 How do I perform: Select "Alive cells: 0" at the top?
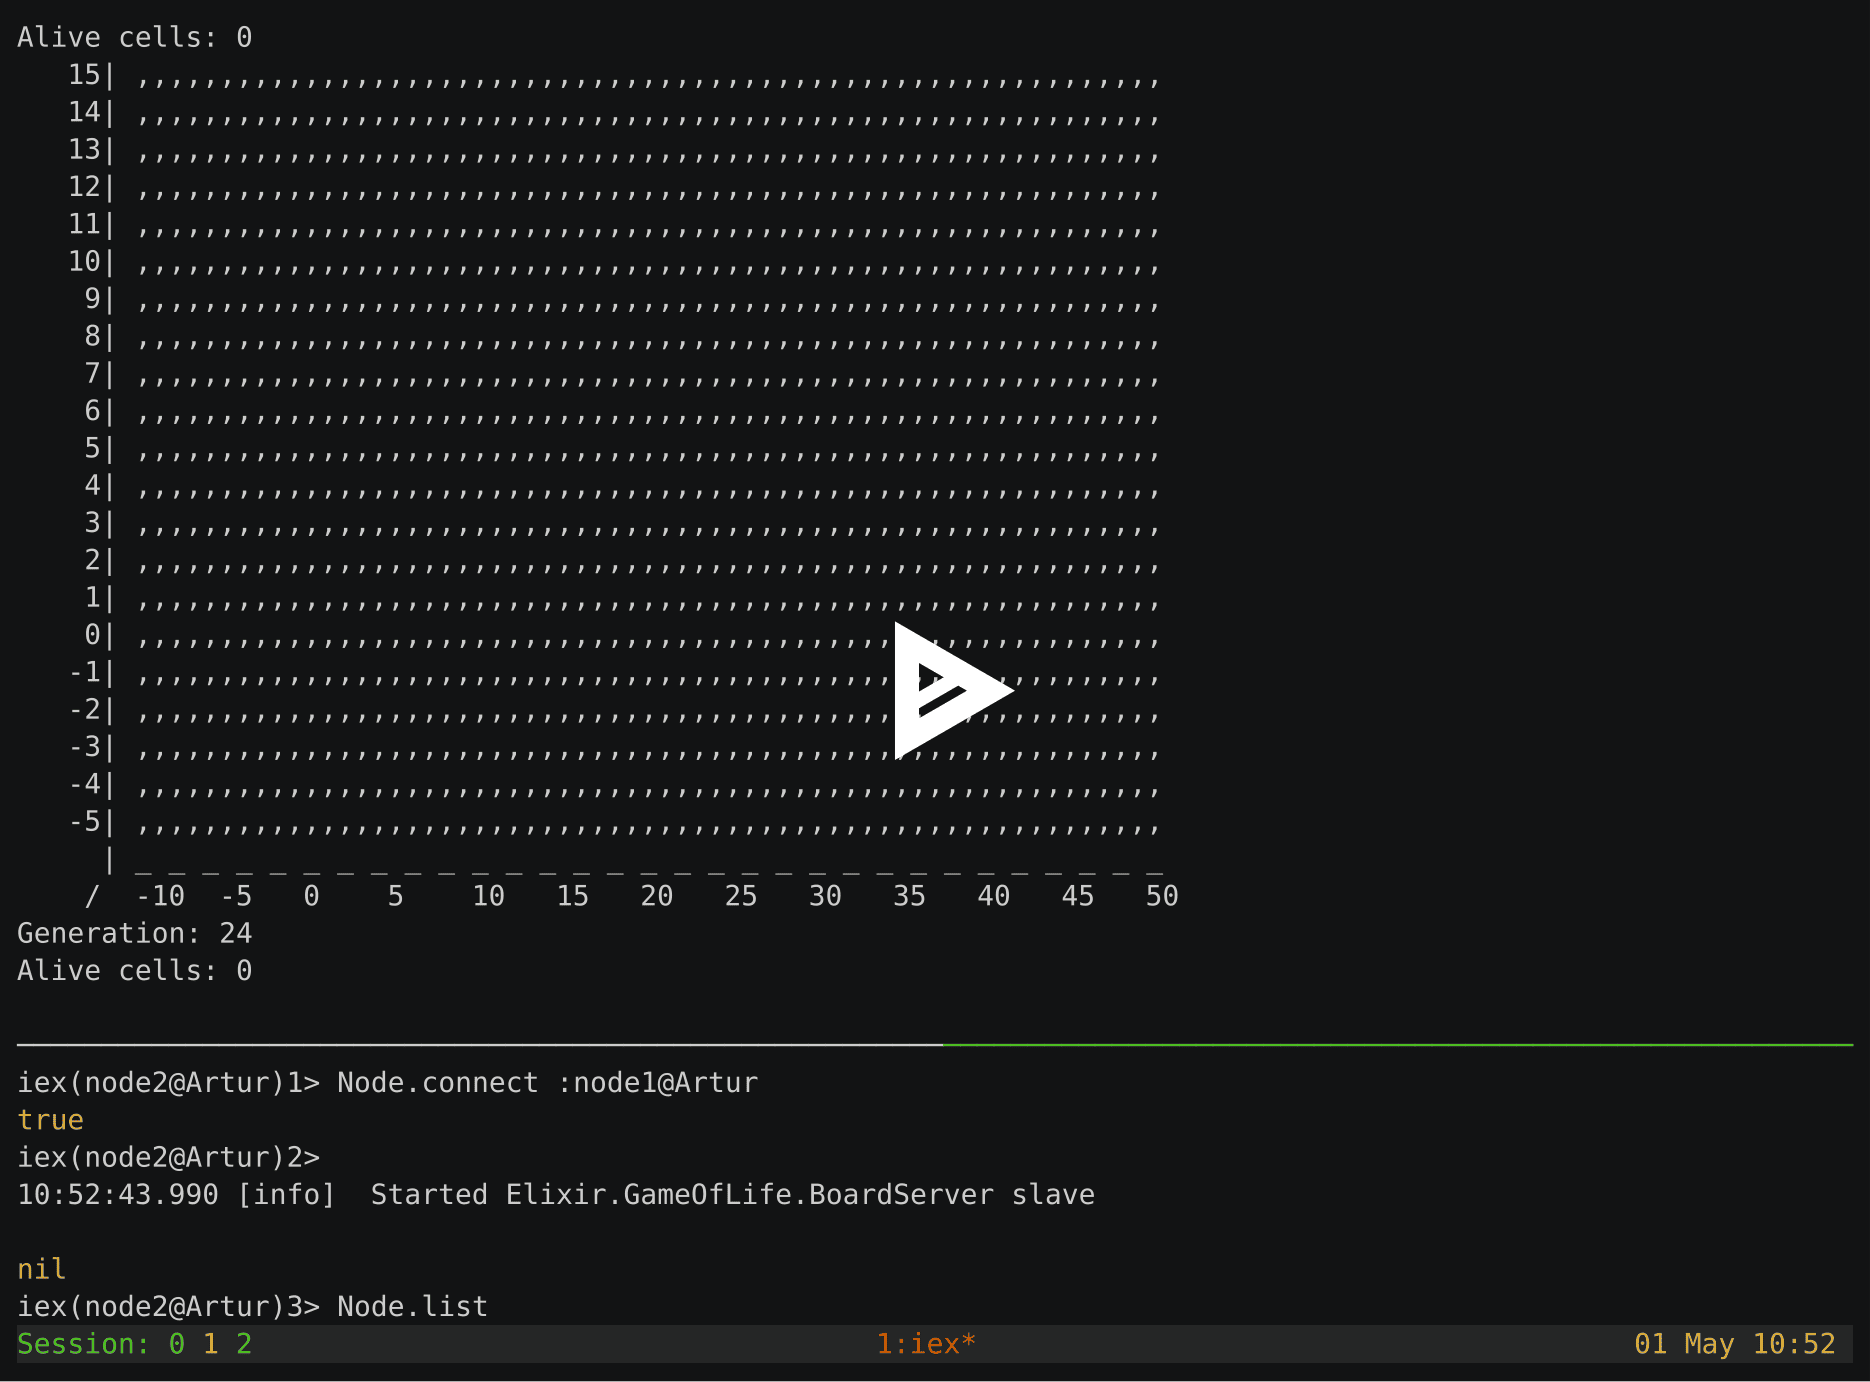pyautogui.click(x=135, y=37)
